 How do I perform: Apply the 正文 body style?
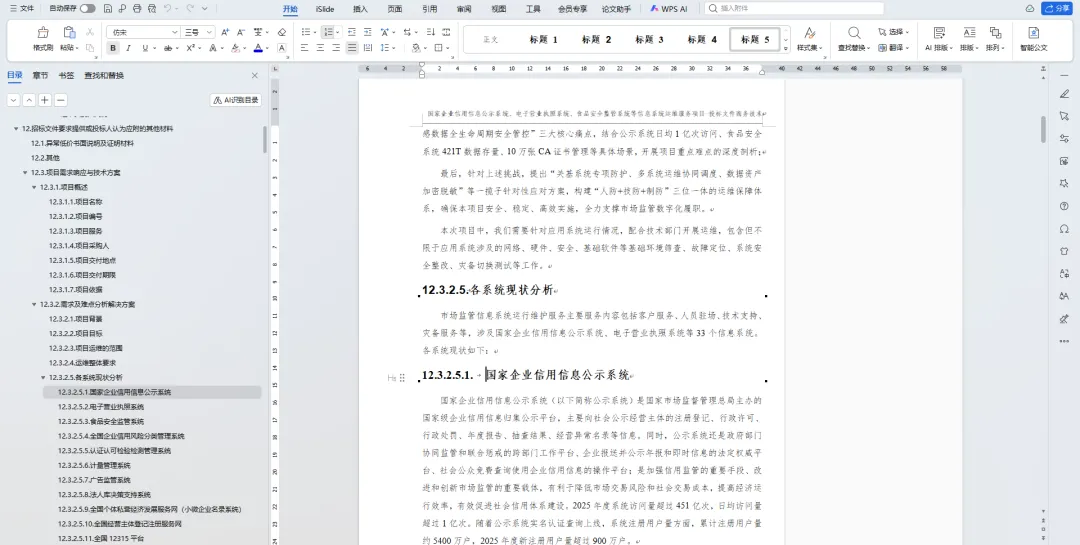click(490, 40)
